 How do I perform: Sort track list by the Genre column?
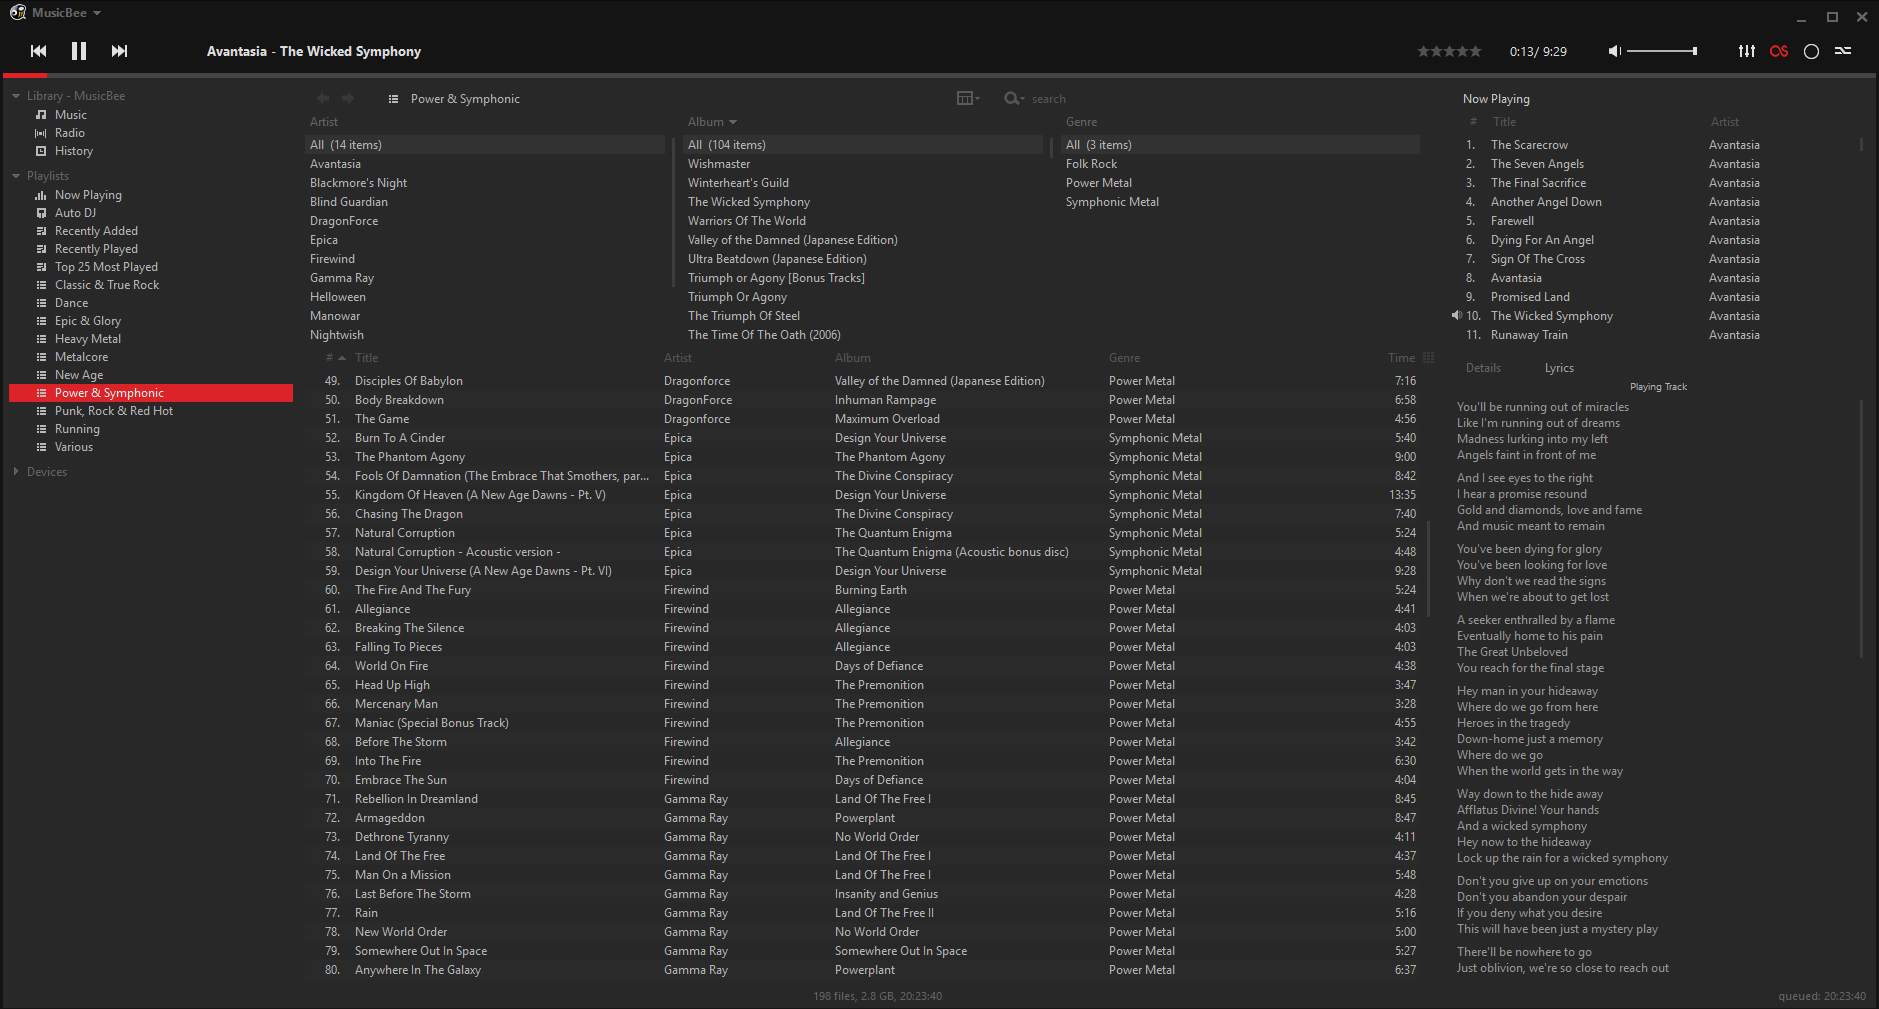click(x=1124, y=358)
